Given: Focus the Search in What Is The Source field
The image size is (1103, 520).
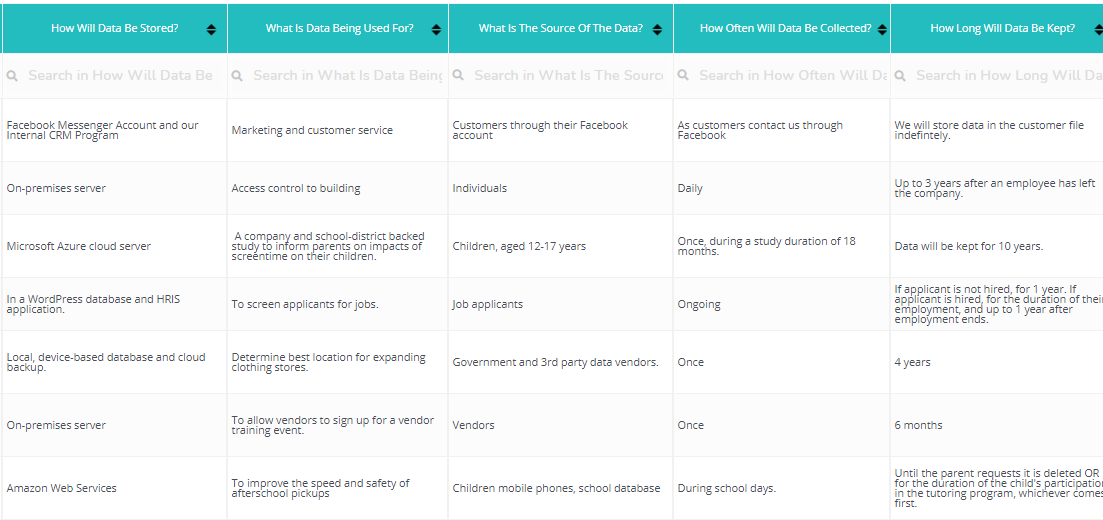Looking at the screenshot, I should [561, 75].
